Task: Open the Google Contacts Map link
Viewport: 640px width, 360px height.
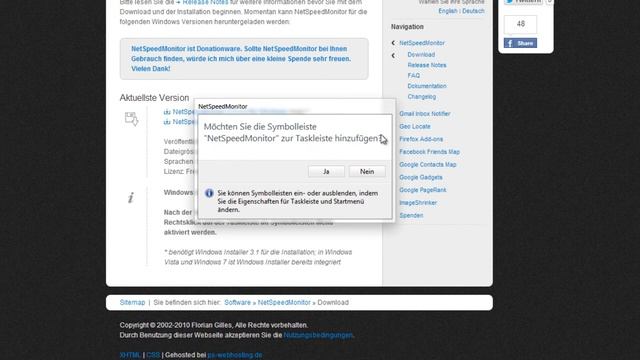Action: [x=427, y=164]
